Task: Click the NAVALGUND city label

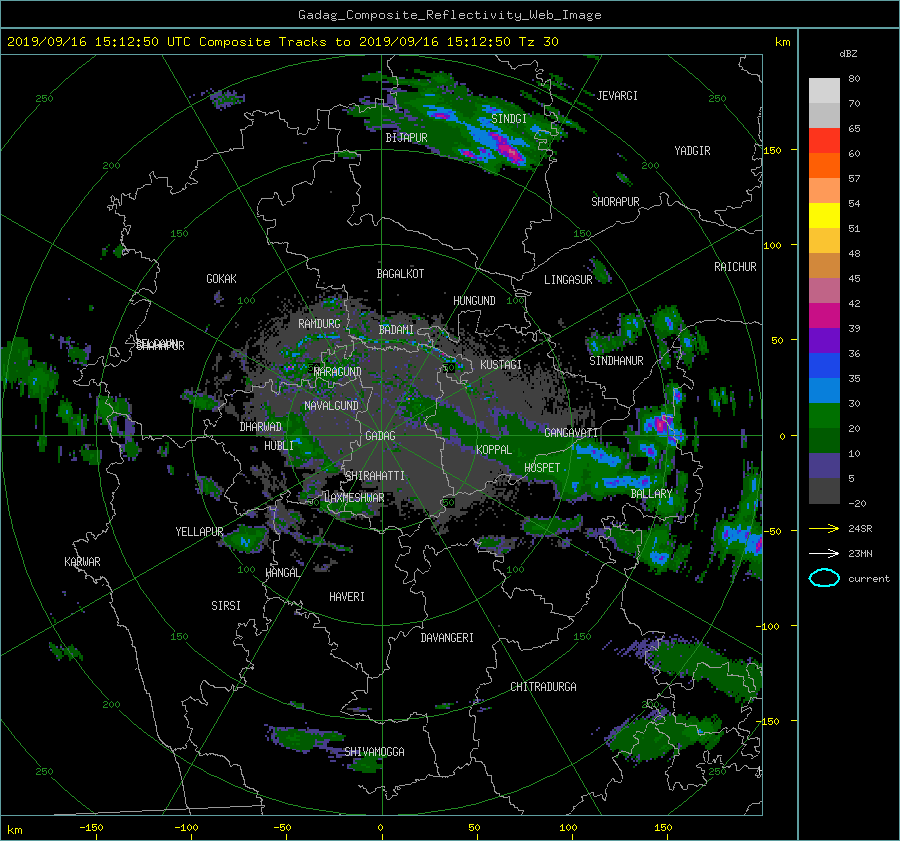Action: pyautogui.click(x=331, y=406)
